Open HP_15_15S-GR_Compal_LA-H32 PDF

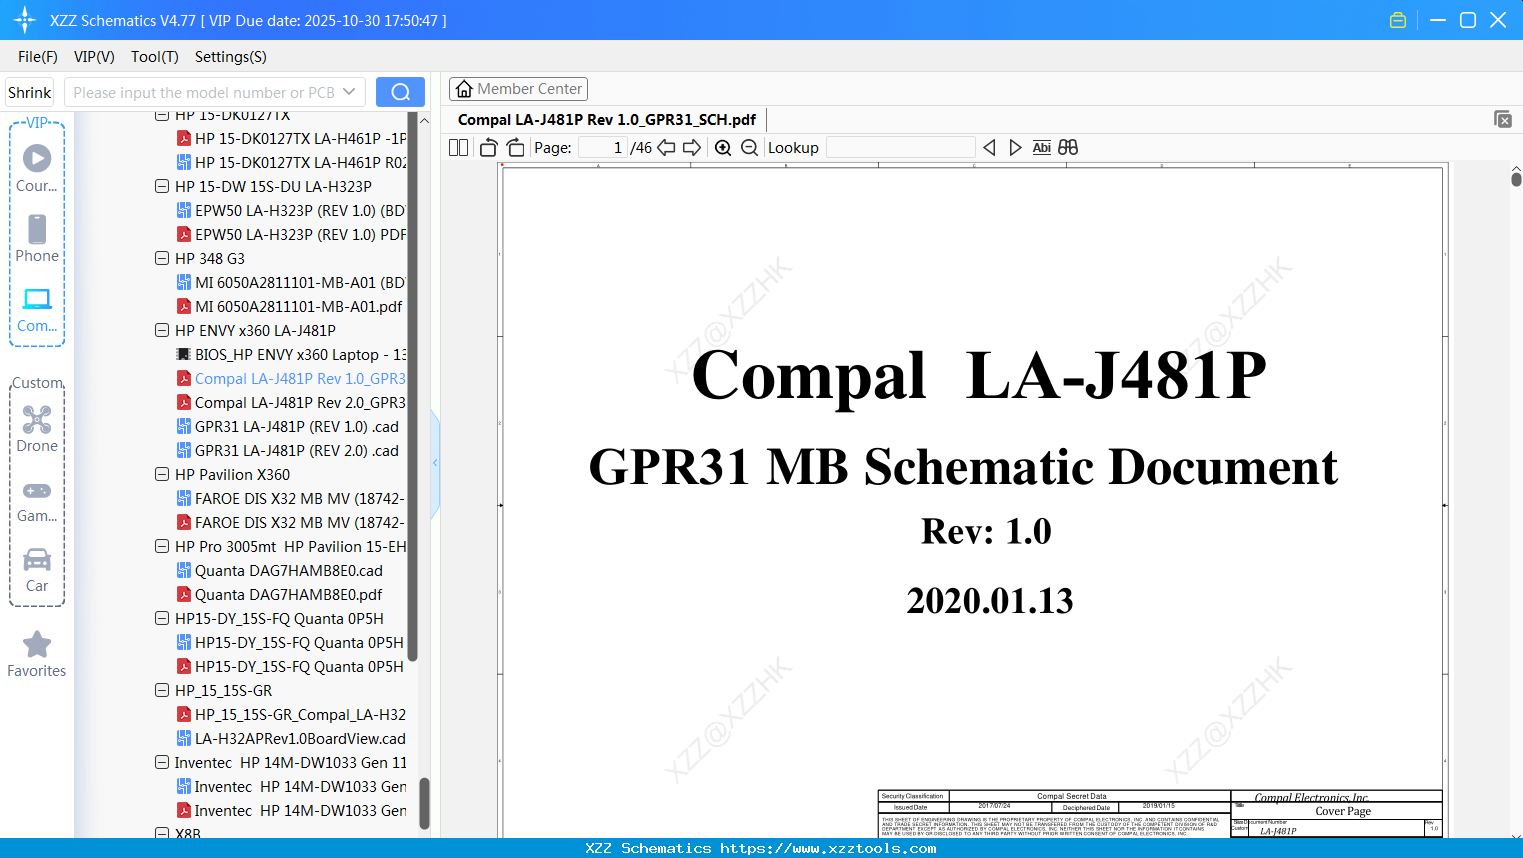(292, 714)
